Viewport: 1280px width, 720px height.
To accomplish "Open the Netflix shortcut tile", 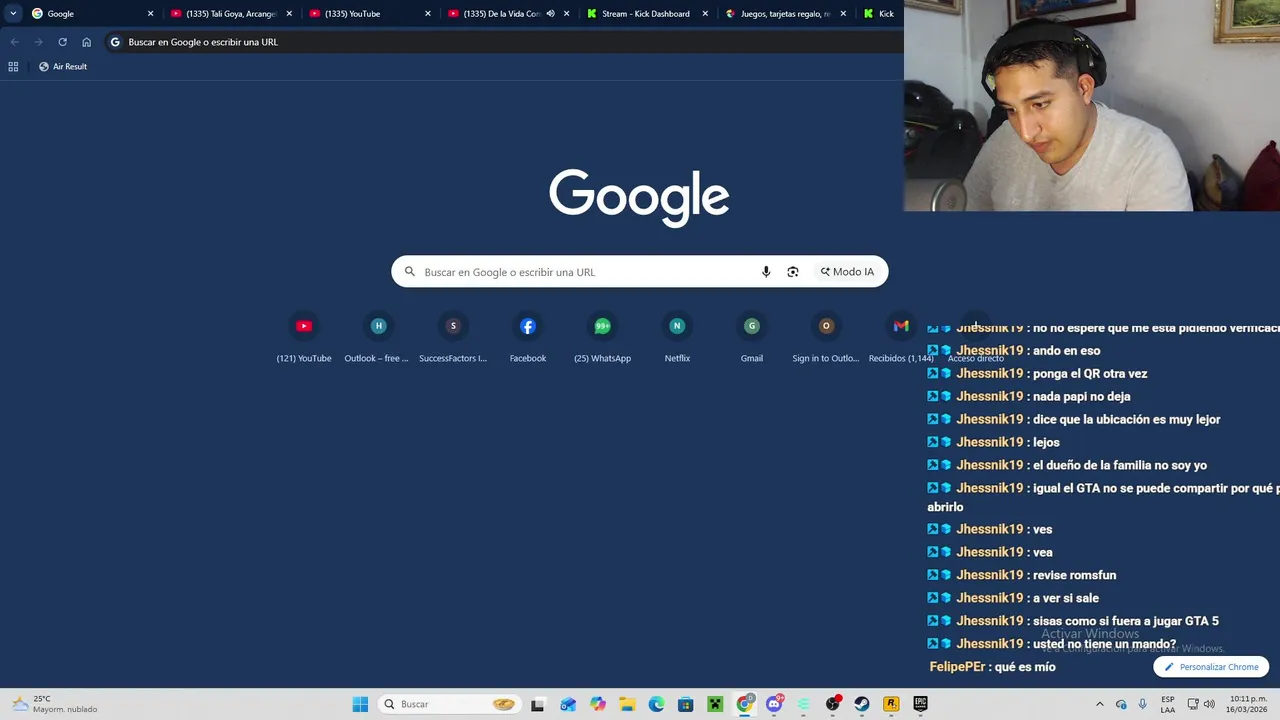I will click(677, 338).
